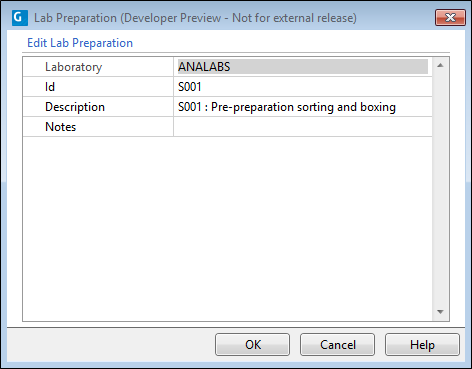
Task: Click the OK button
Action: click(x=252, y=345)
